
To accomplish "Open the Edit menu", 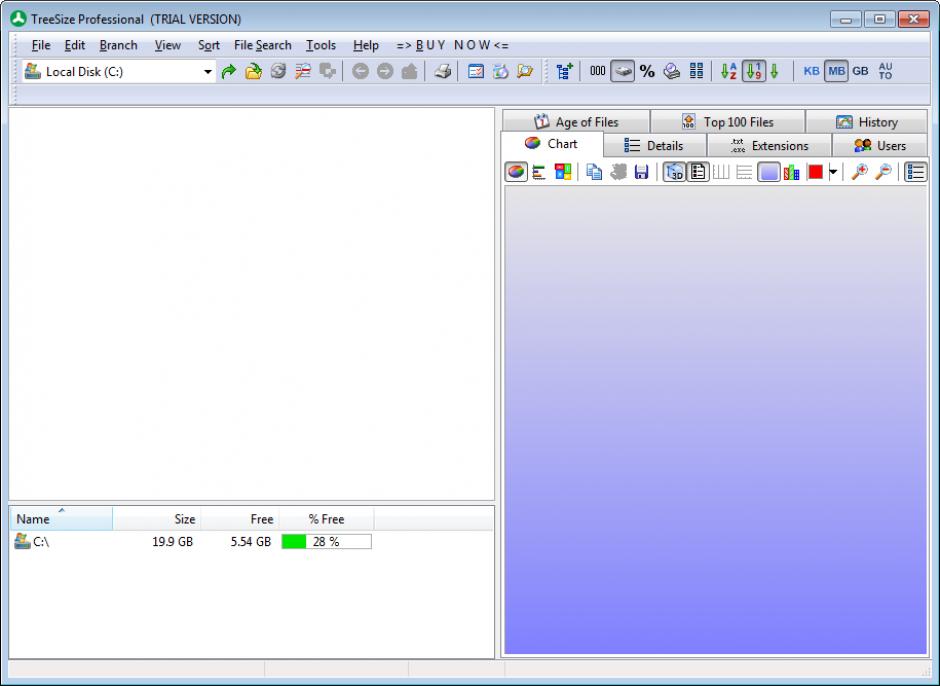I will coord(75,46).
